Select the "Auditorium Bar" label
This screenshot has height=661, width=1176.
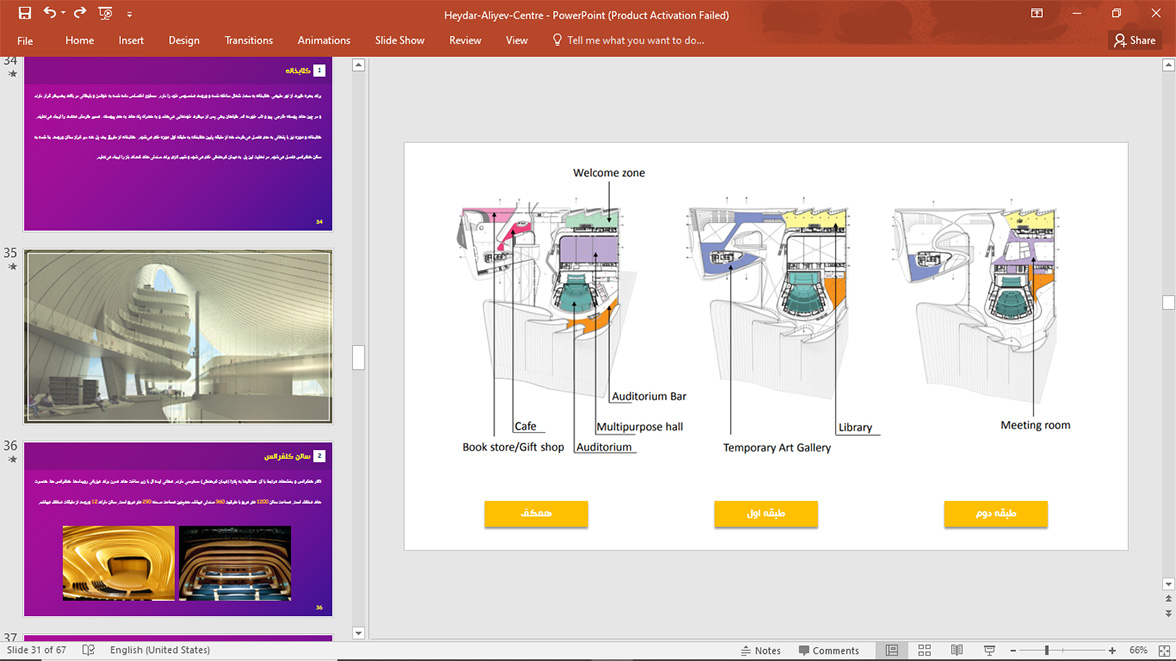tap(649, 396)
